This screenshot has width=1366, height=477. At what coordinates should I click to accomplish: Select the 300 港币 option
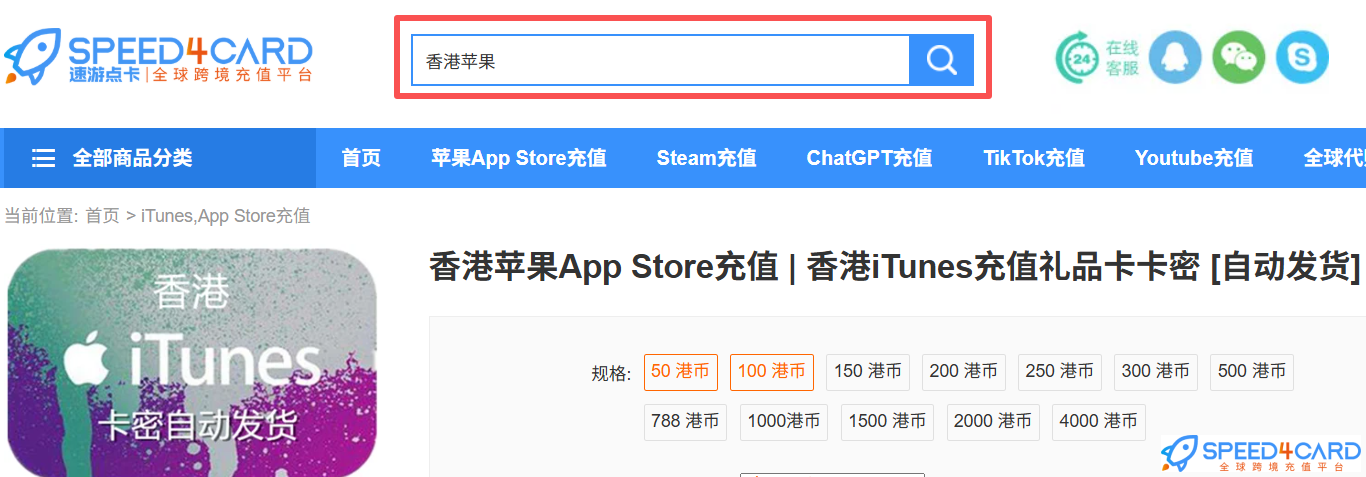click(1156, 372)
